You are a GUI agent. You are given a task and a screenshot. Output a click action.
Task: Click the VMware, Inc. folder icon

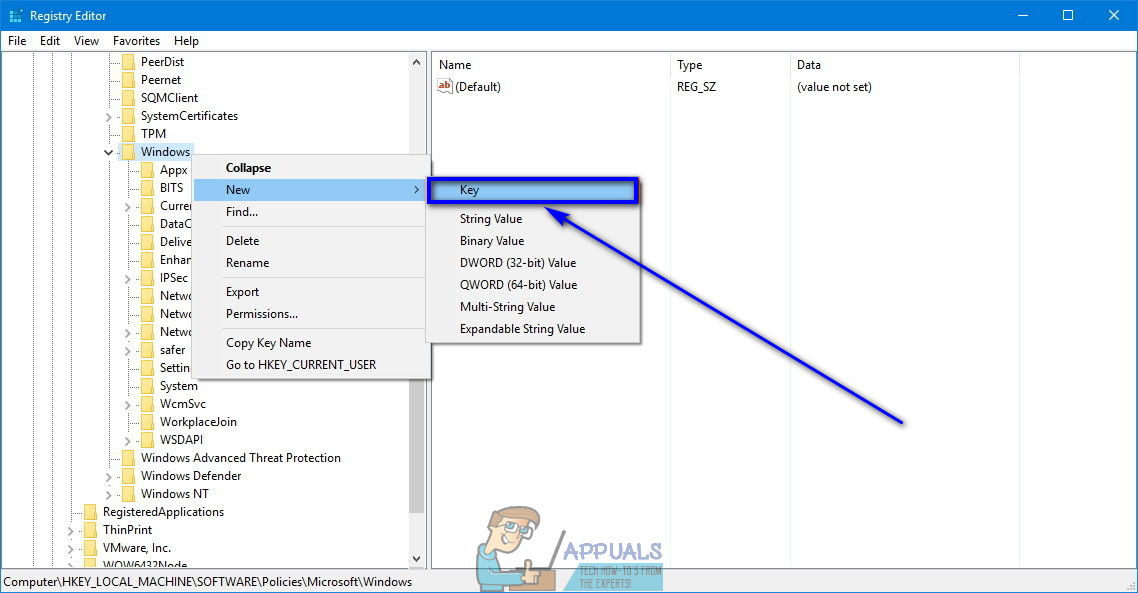pos(91,548)
